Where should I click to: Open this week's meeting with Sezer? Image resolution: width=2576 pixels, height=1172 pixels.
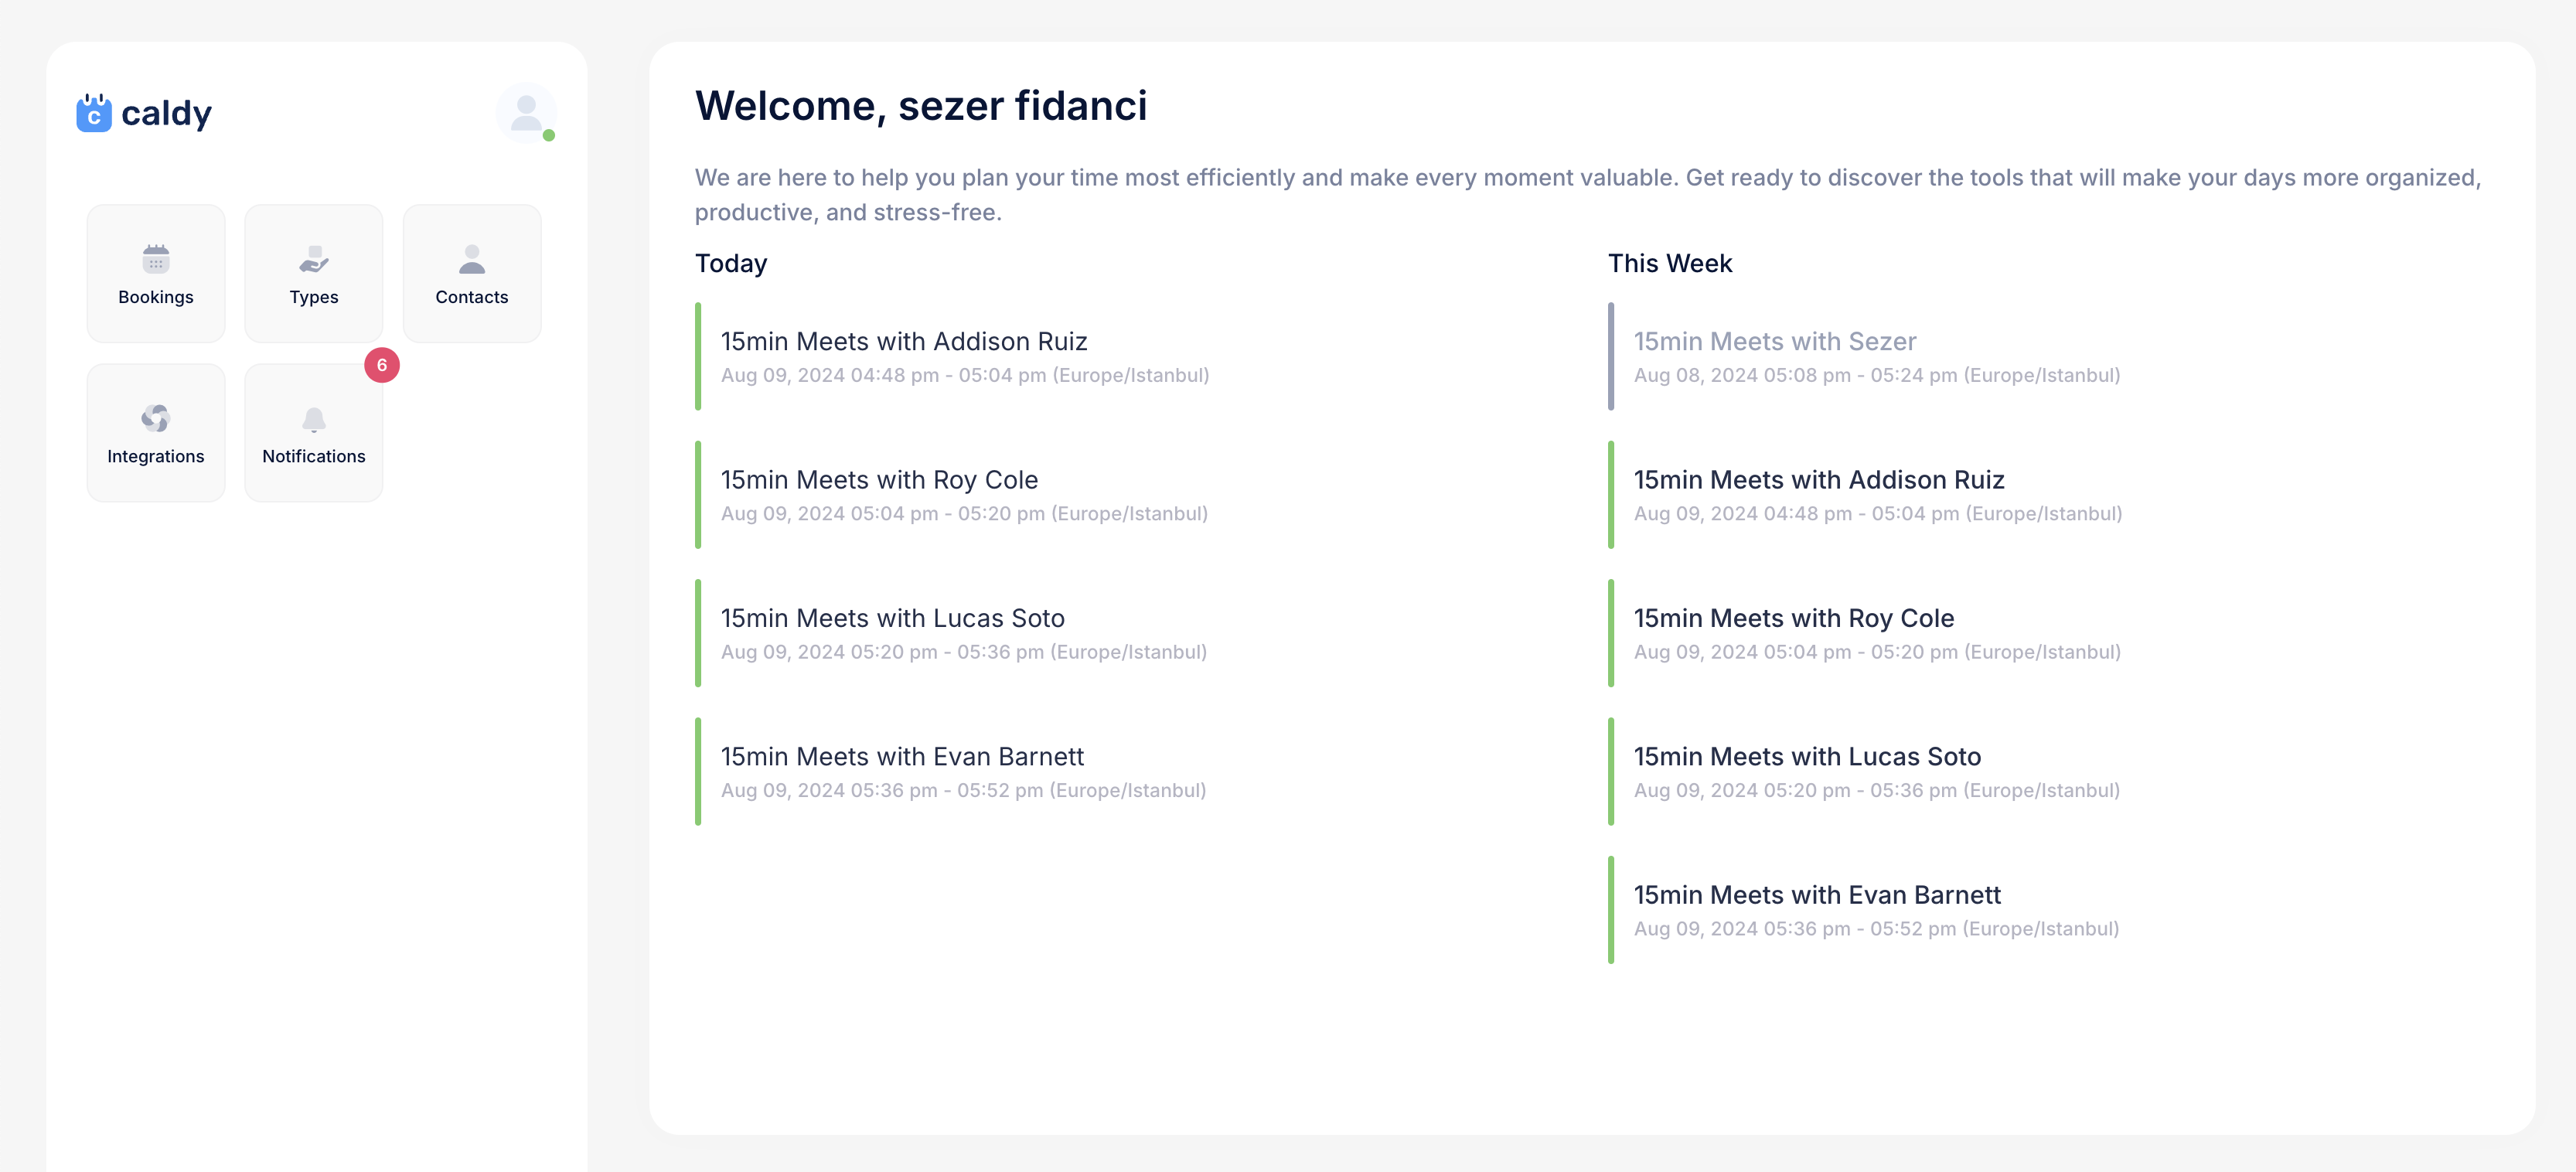(2040, 356)
